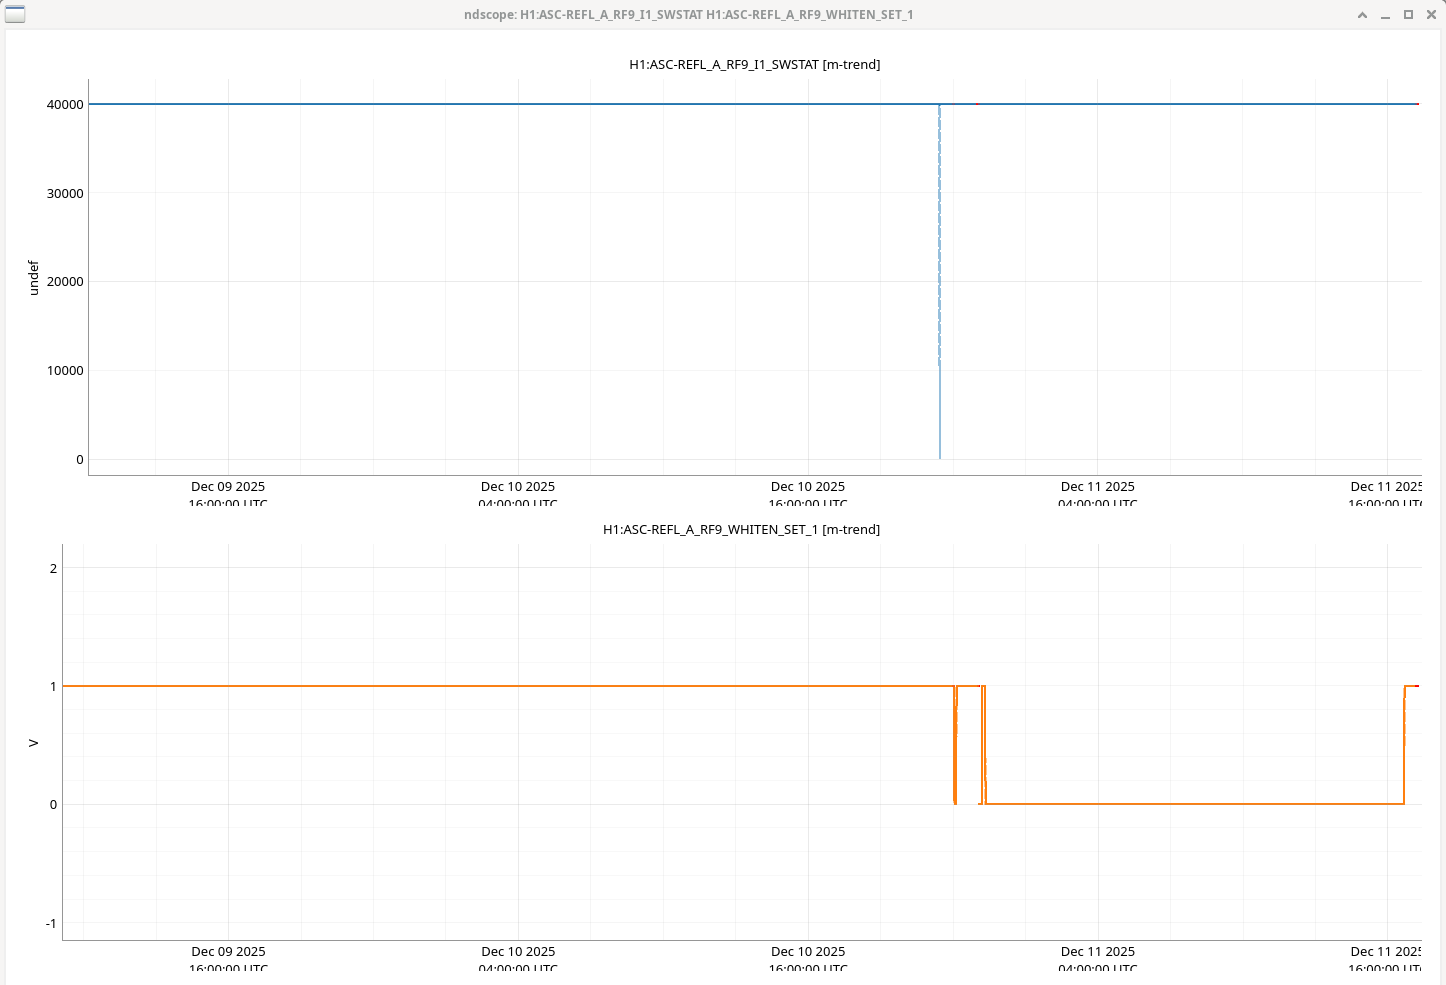Close the ndscope window
The width and height of the screenshot is (1446, 985).
tap(1430, 15)
